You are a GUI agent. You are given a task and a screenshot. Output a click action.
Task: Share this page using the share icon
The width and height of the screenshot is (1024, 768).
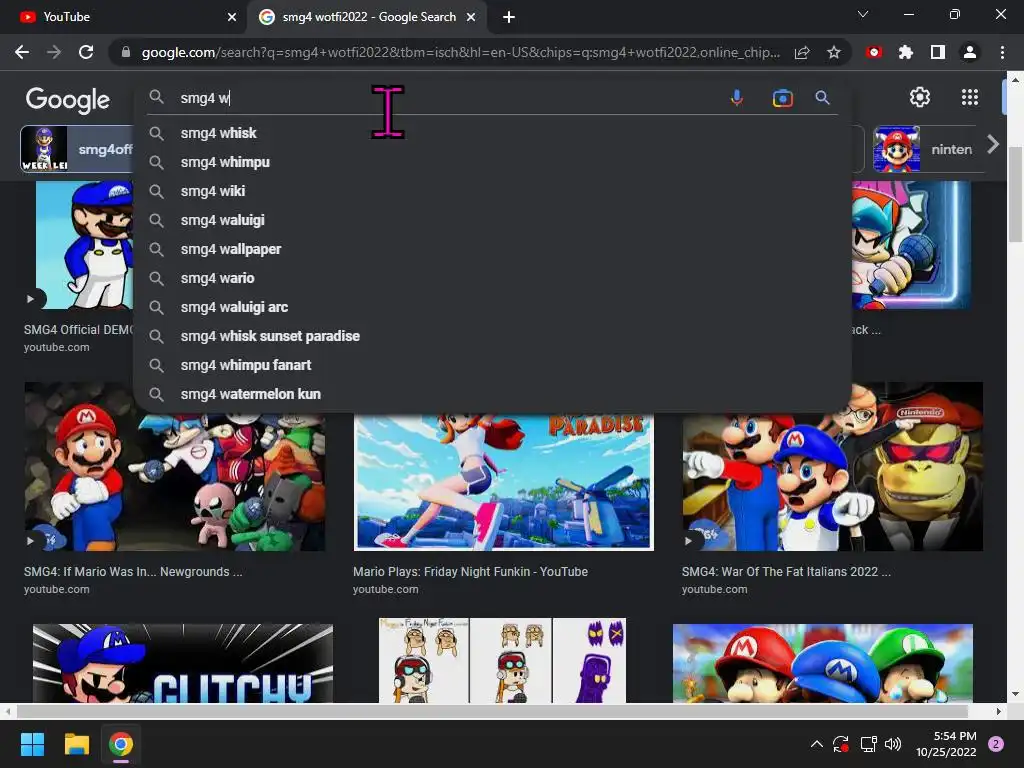click(x=802, y=52)
